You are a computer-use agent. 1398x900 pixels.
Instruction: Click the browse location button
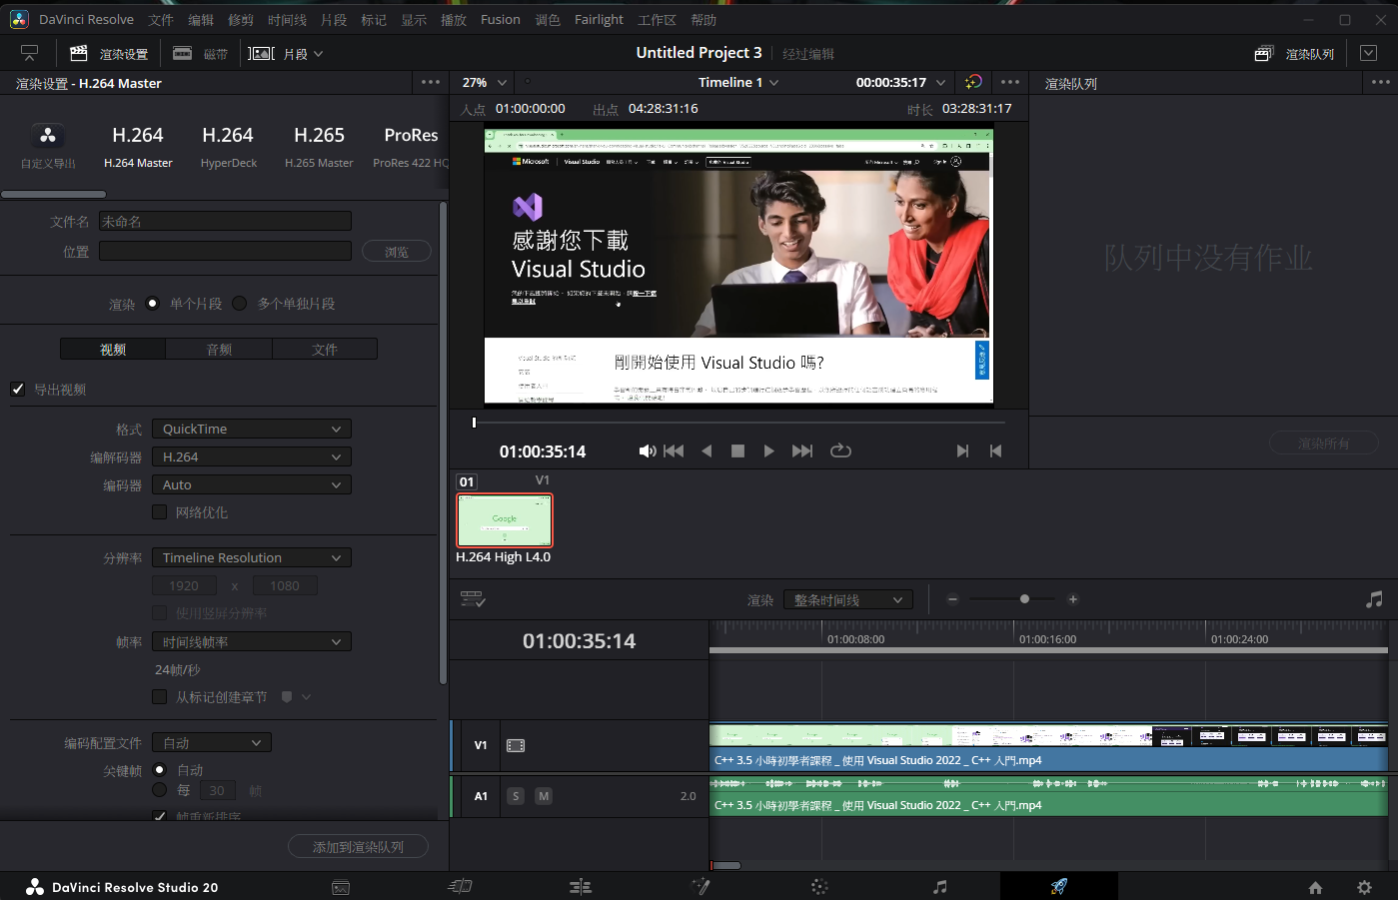click(x=396, y=252)
